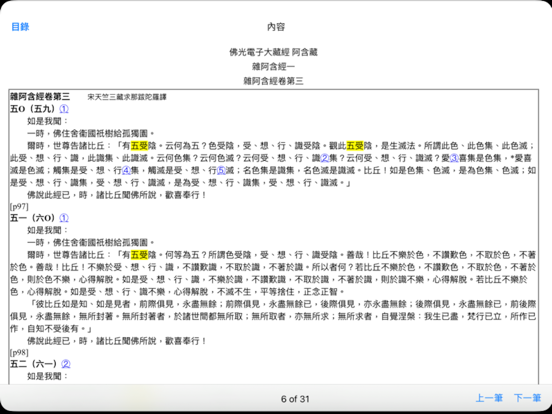This screenshot has height=414, width=552.
Task: Click page marker [p98]
Action: pos(19,352)
